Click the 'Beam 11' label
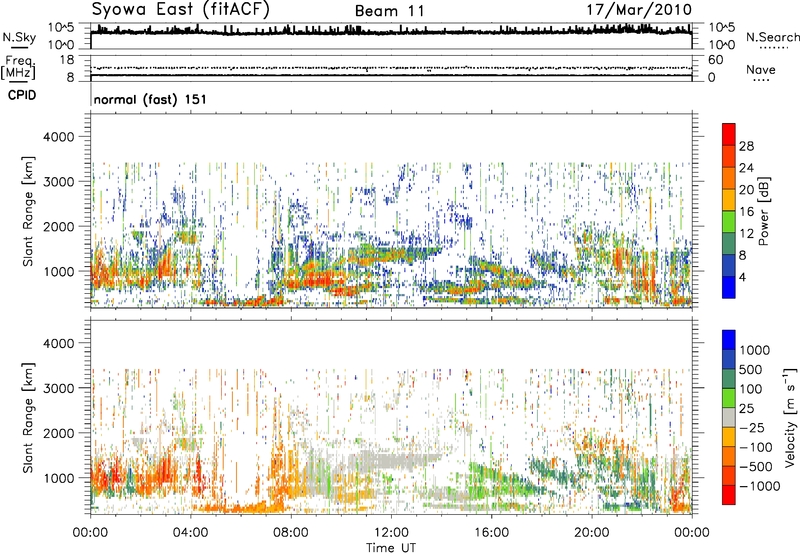Screen dimensions: 800x554 click(390, 11)
